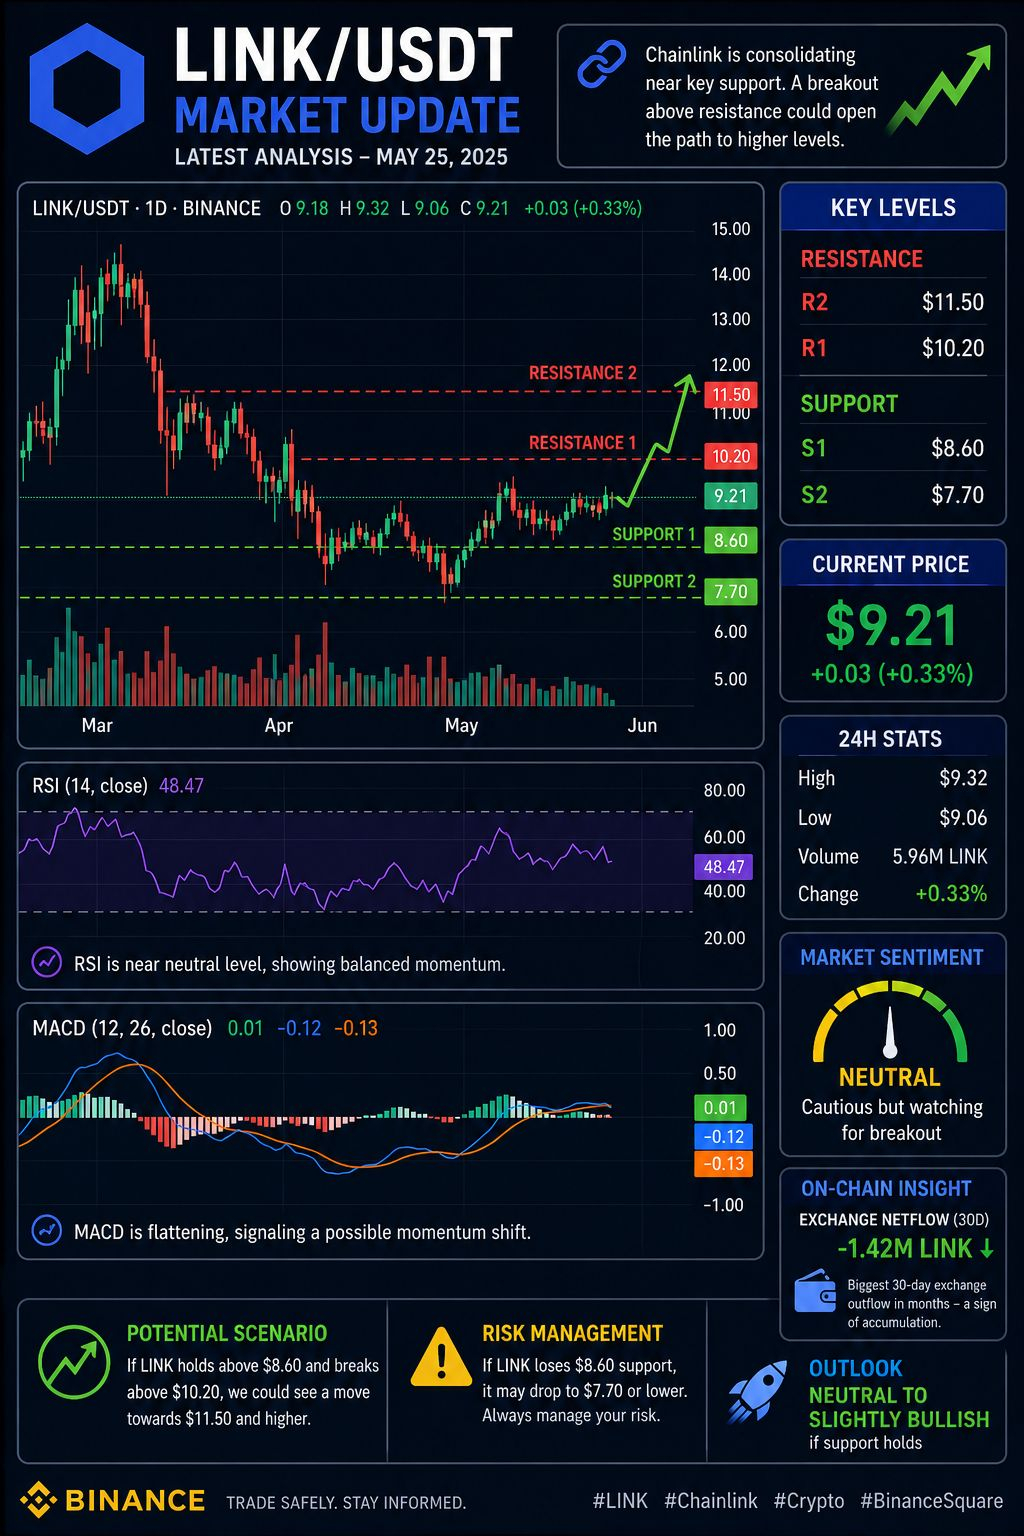Viewport: 1024px width, 1536px height.
Task: Click the MARKET UPDATE title text
Action: click(x=347, y=116)
